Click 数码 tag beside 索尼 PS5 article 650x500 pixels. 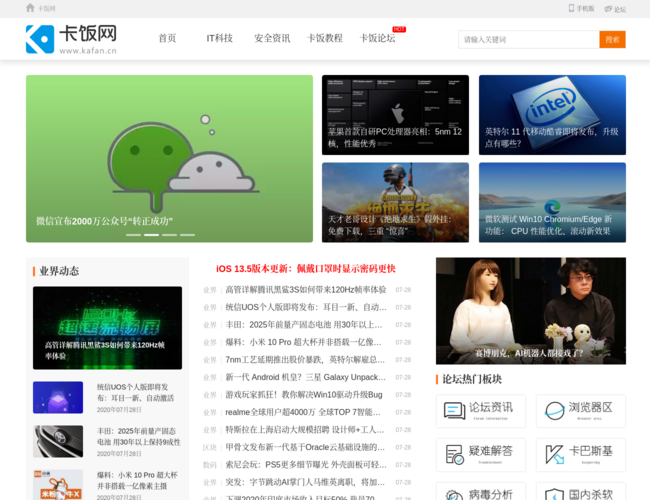[x=210, y=465]
